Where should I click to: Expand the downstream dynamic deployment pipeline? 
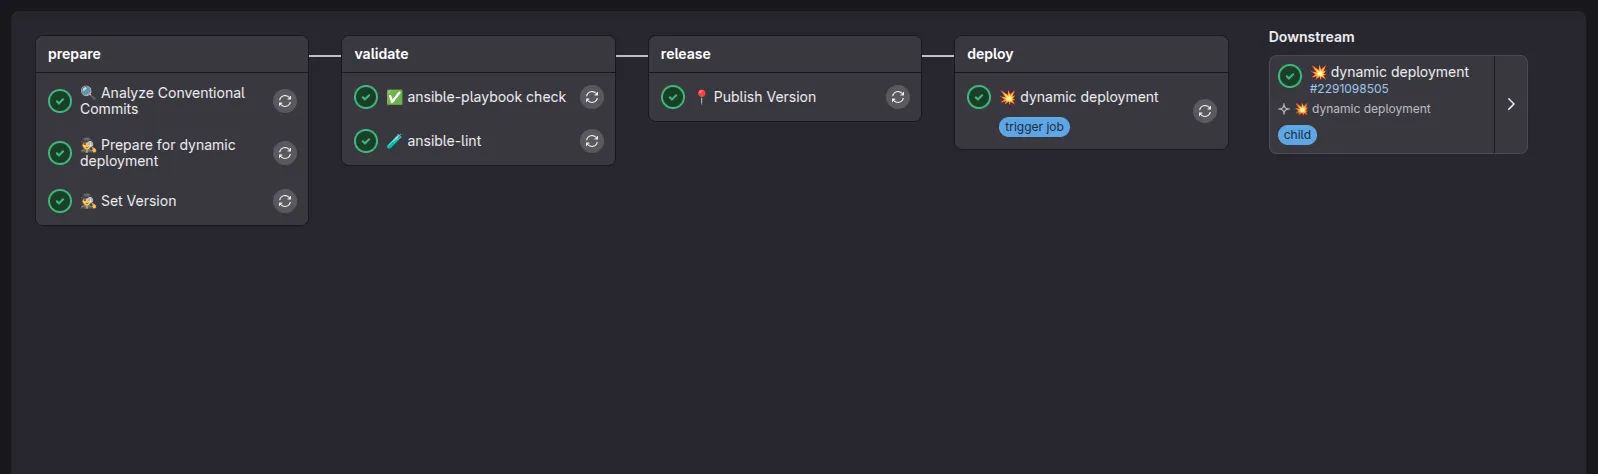pyautogui.click(x=1510, y=104)
